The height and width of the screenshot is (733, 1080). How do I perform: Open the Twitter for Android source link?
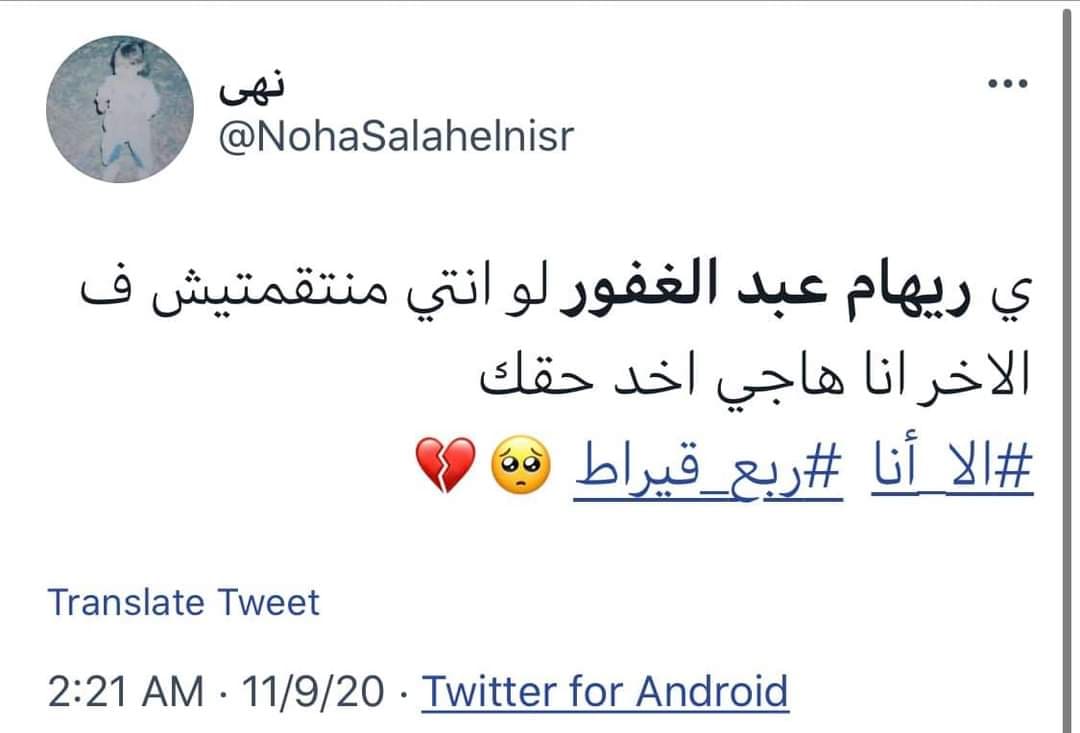(605, 691)
